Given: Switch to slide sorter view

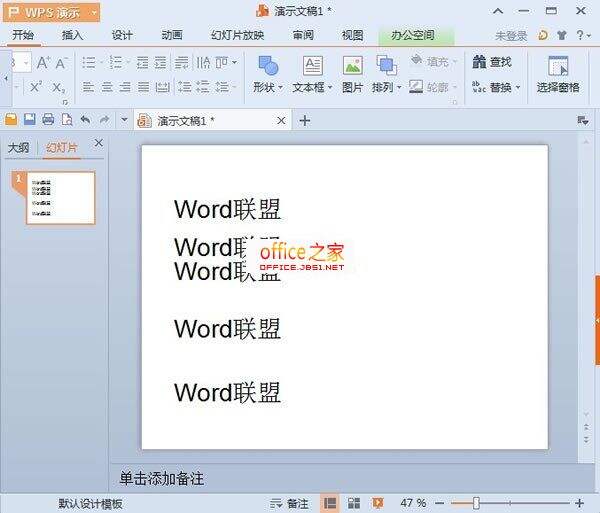Looking at the screenshot, I should (x=353, y=503).
